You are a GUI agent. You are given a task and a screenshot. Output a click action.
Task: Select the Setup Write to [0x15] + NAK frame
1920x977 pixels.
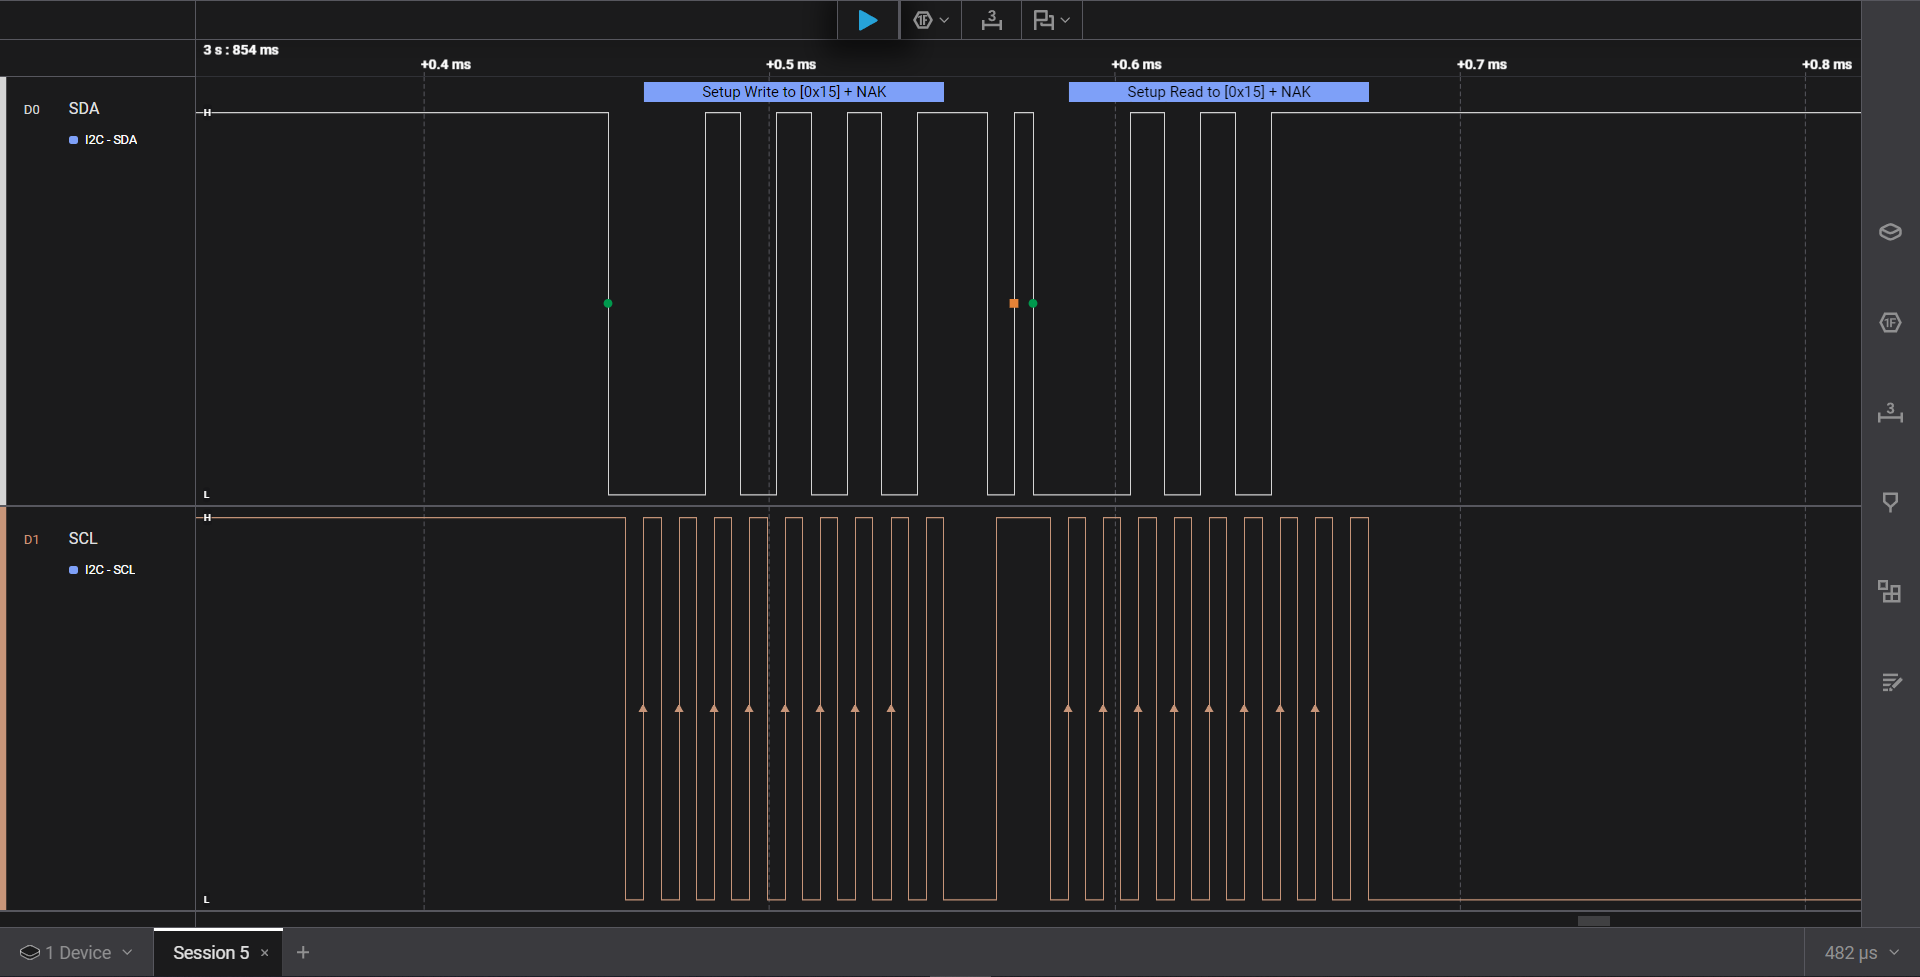pos(793,92)
